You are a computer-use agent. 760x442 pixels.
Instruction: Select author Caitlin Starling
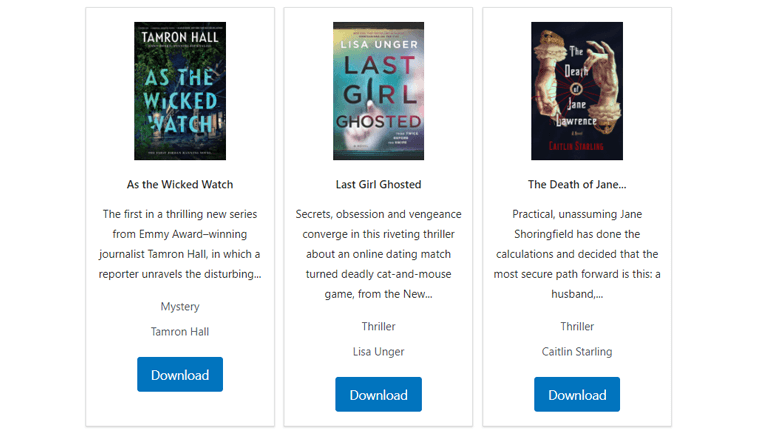[577, 351]
